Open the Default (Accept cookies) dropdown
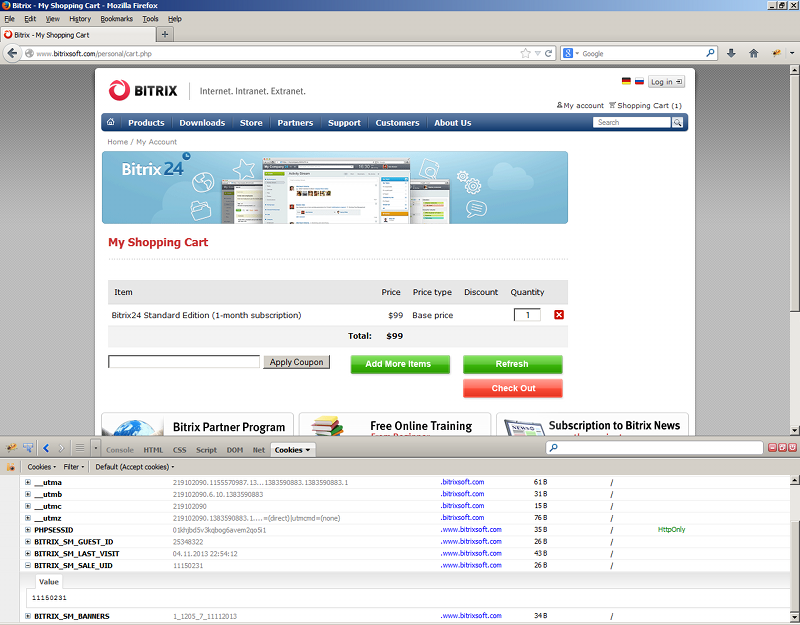 point(135,467)
